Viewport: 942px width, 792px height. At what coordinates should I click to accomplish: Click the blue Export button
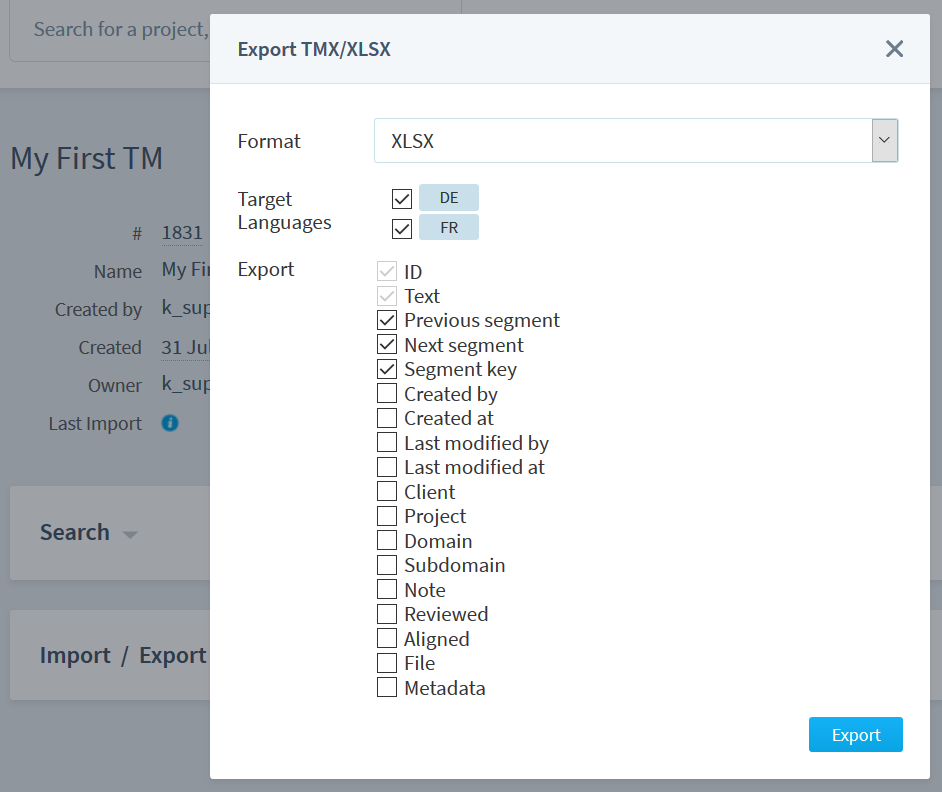pos(855,734)
